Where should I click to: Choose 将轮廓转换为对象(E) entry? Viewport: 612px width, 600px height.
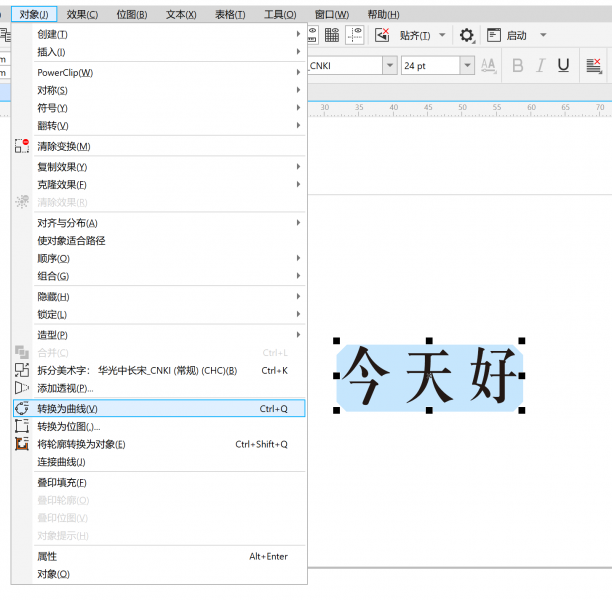(x=169, y=444)
